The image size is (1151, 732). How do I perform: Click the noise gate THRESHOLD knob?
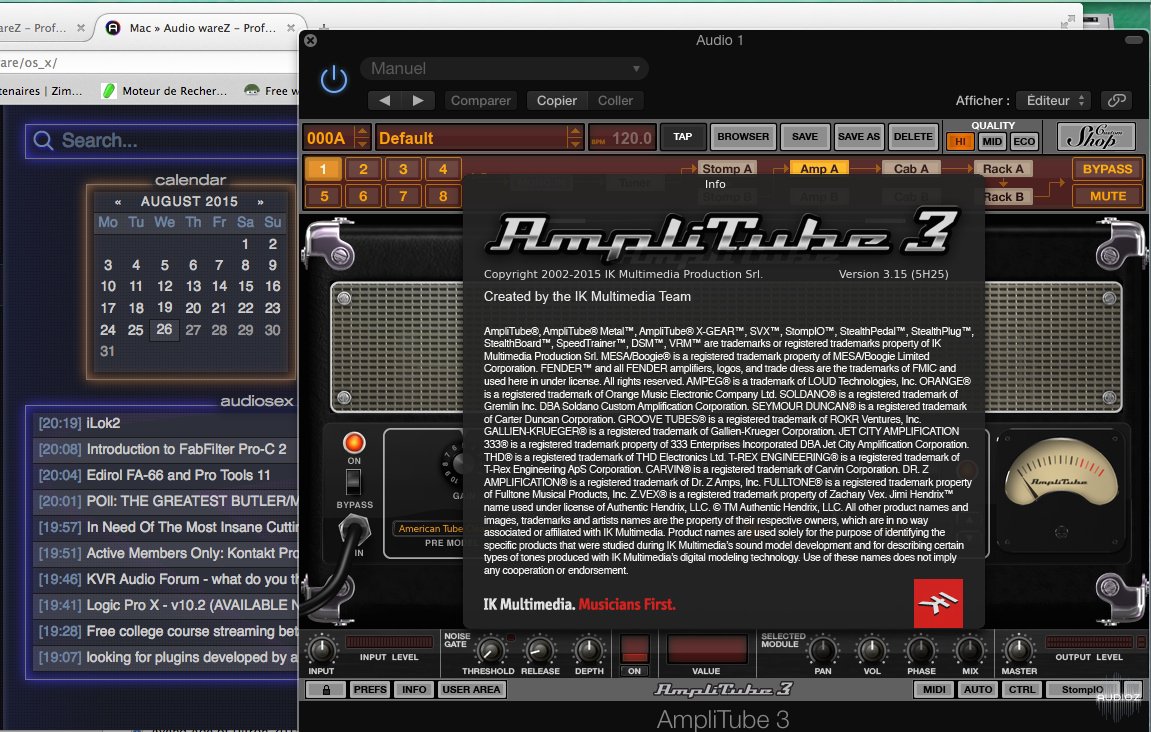point(489,650)
